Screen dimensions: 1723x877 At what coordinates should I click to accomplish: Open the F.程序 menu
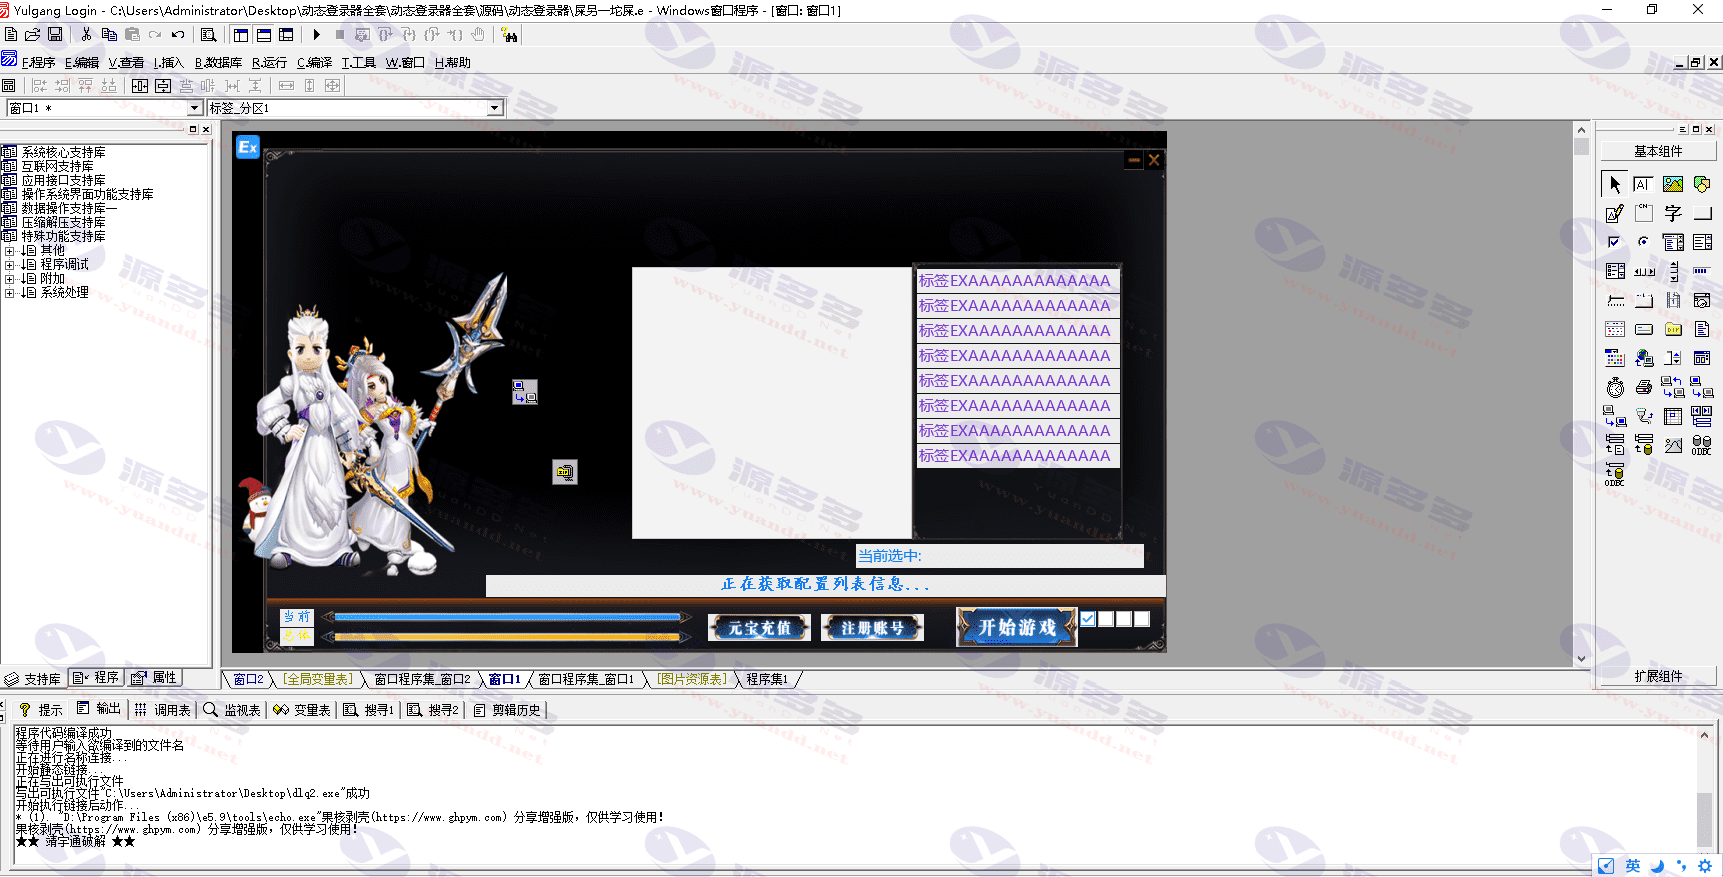point(39,63)
